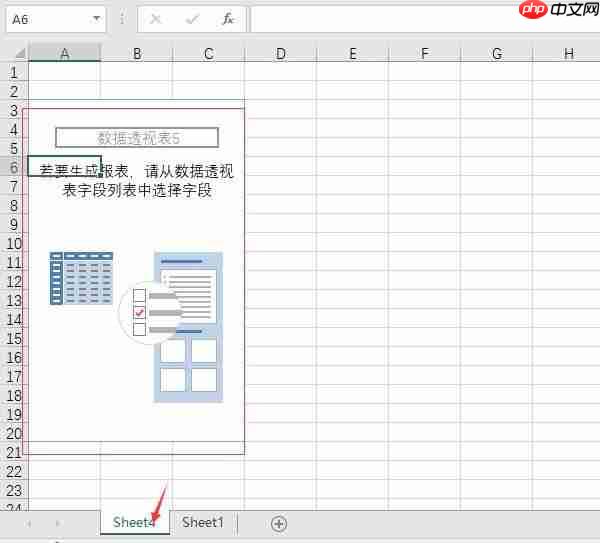600x543 pixels.
Task: Select column E header
Action: pyautogui.click(x=352, y=53)
